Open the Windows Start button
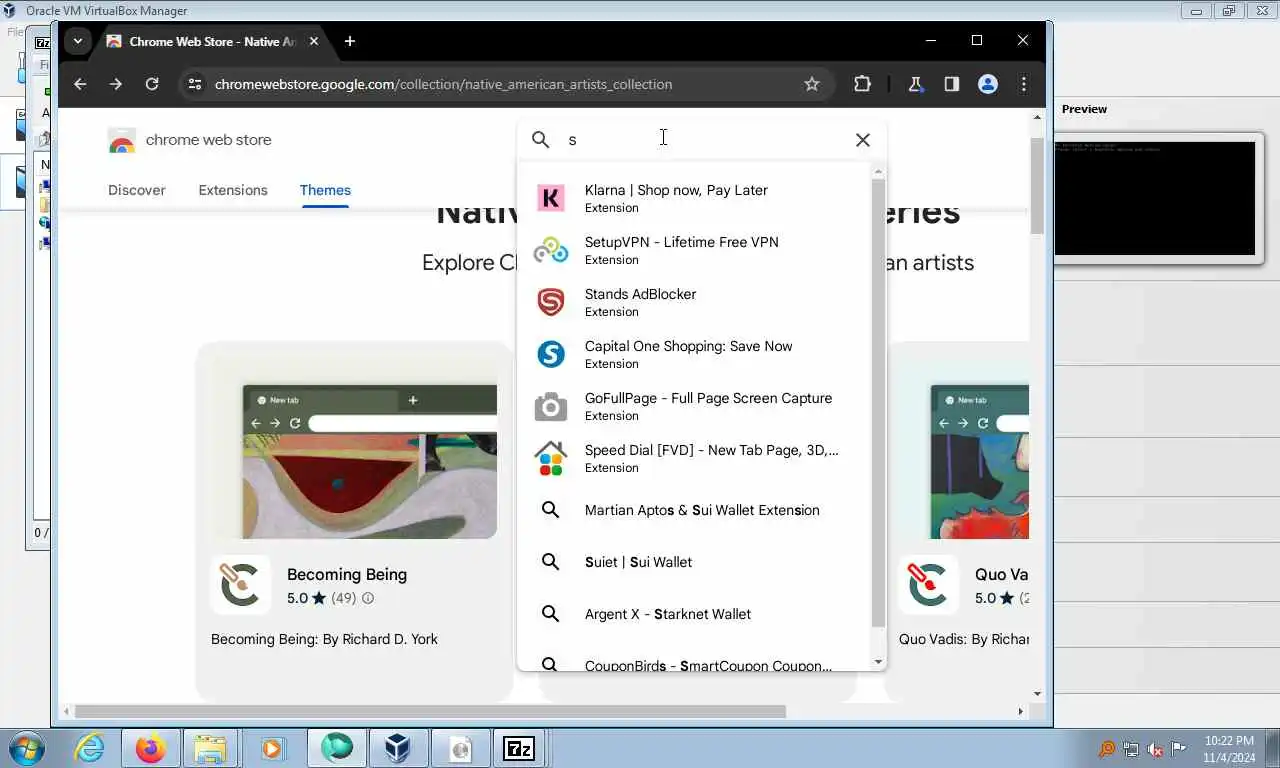 (x=26, y=748)
